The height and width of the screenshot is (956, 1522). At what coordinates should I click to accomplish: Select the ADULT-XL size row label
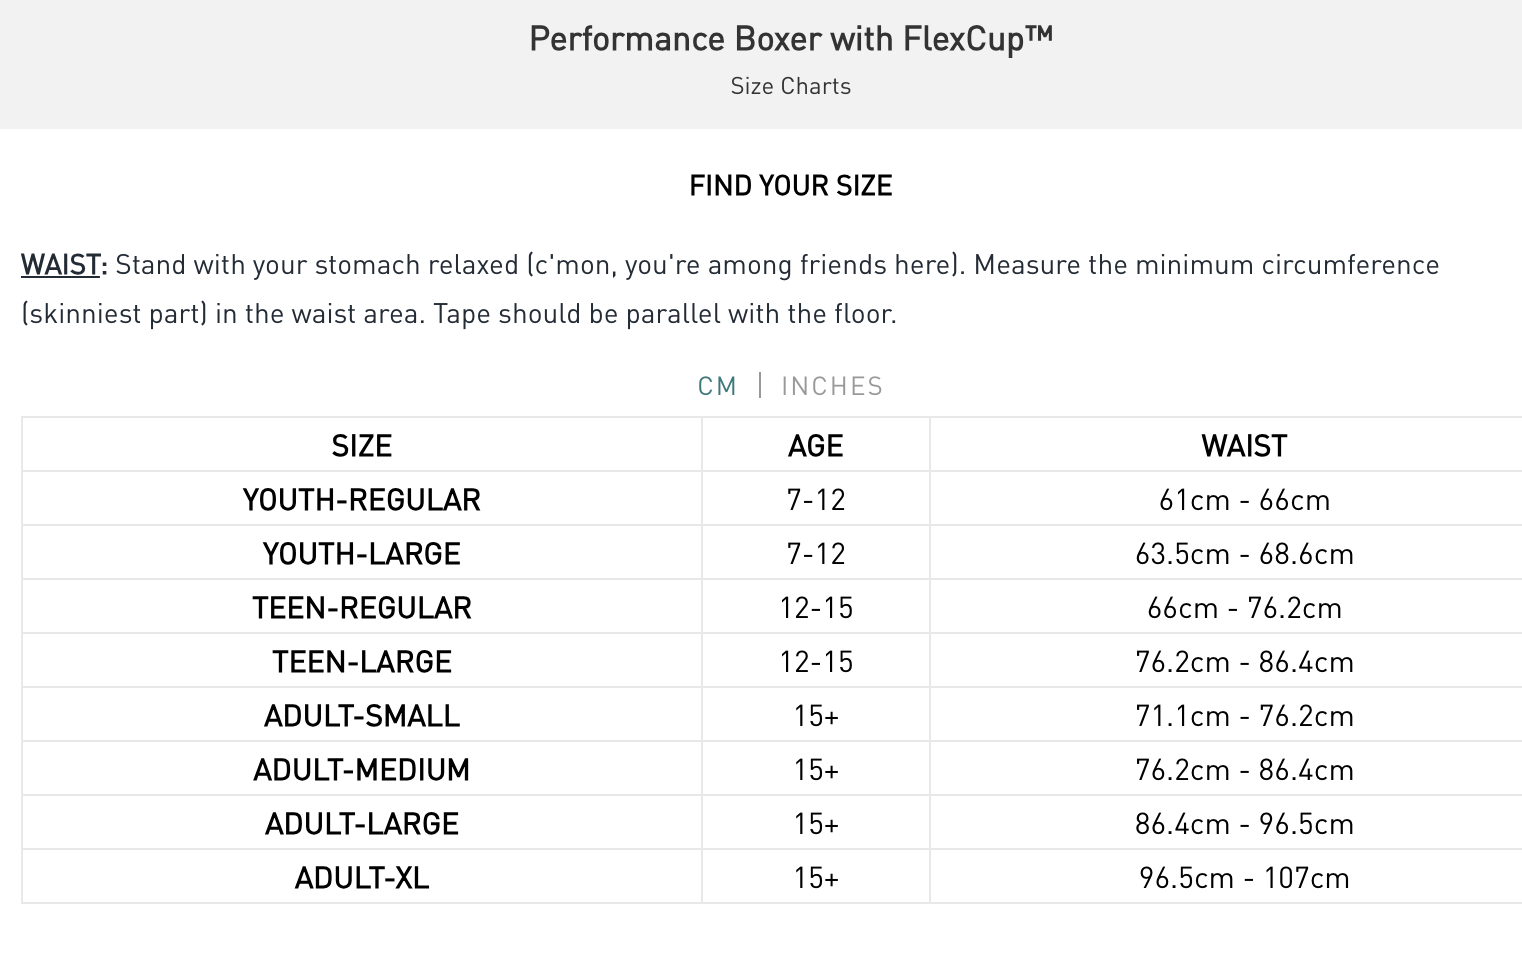pos(361,878)
